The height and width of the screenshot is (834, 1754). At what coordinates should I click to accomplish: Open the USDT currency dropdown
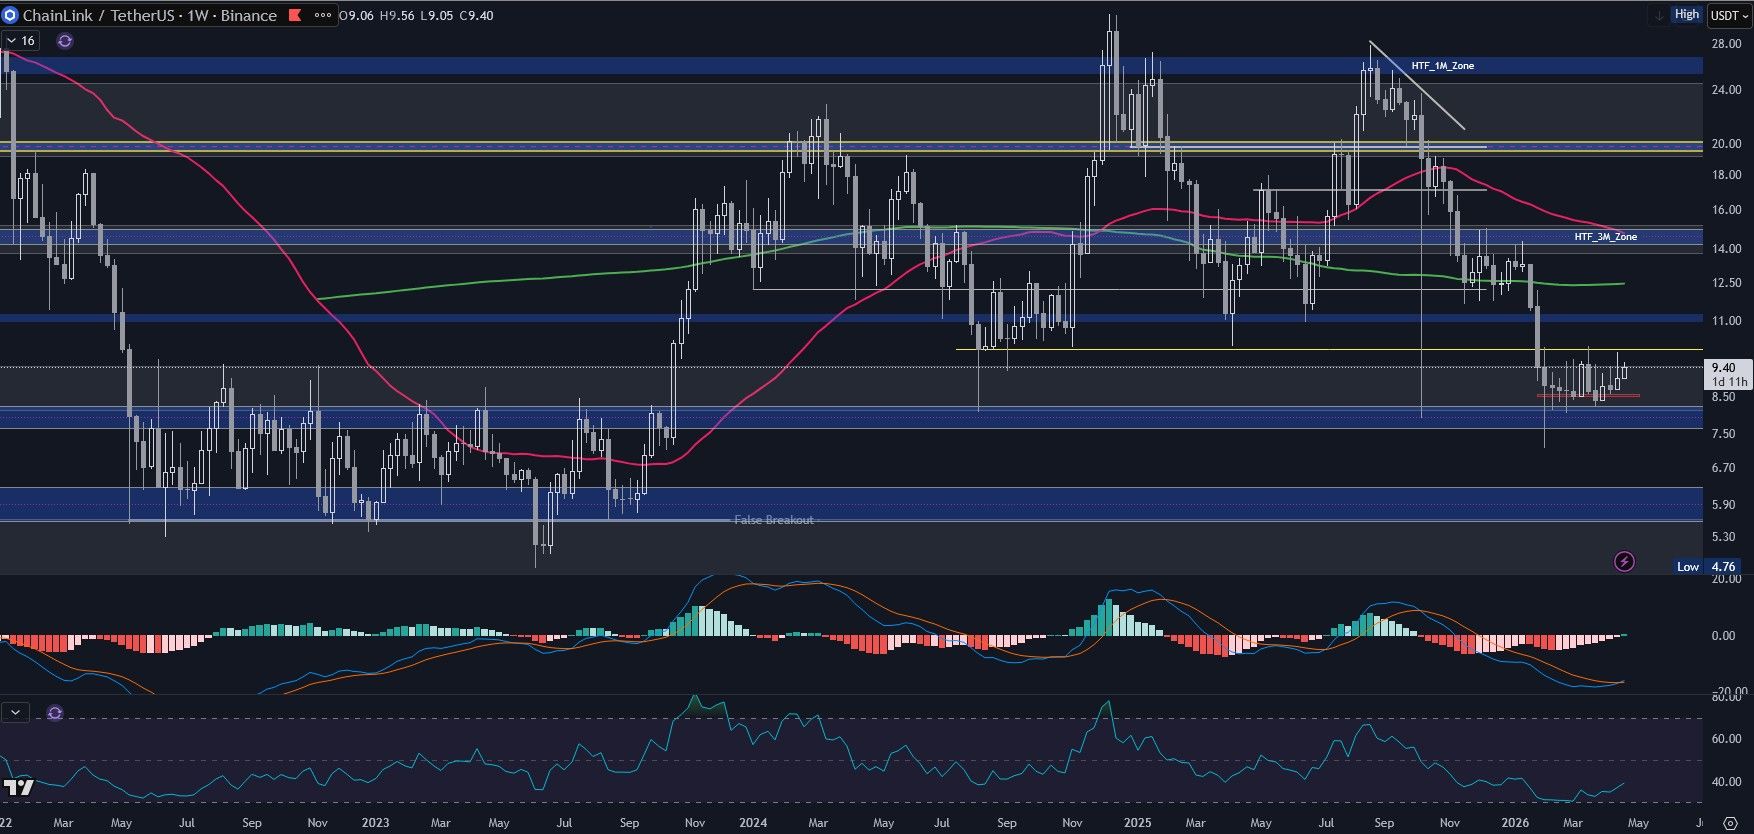tap(1727, 15)
